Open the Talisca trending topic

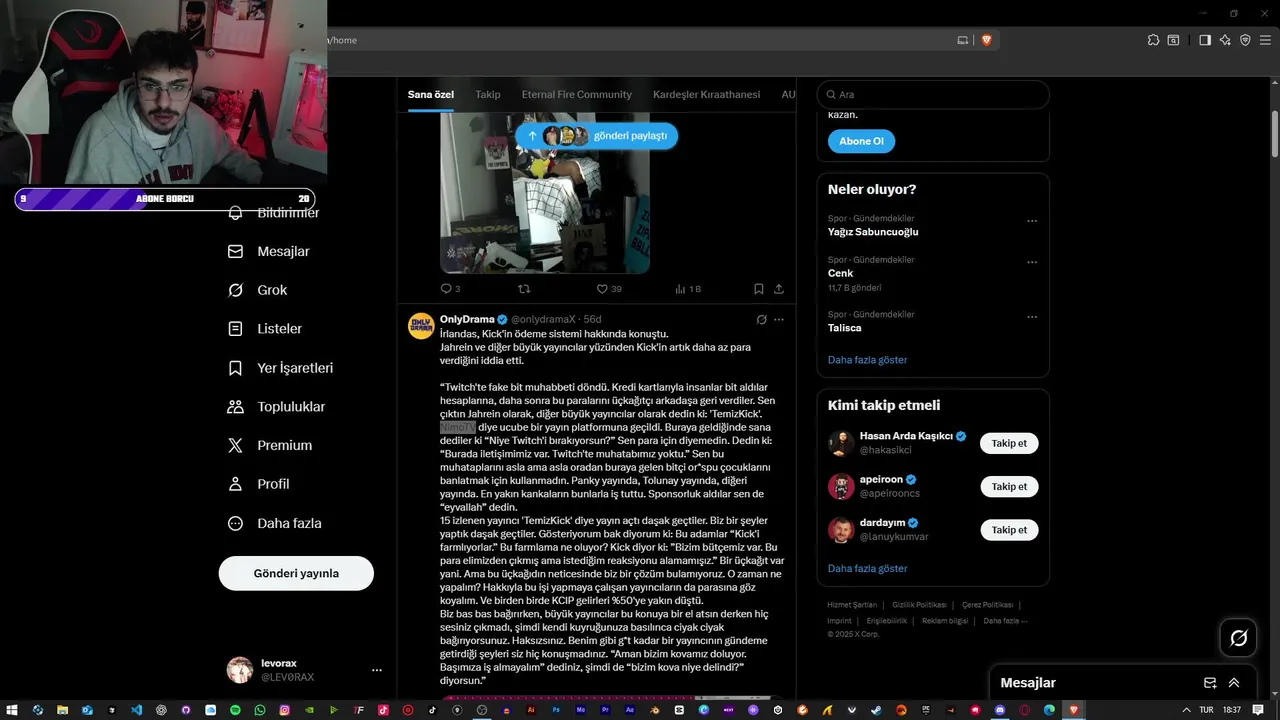pyautogui.click(x=844, y=328)
